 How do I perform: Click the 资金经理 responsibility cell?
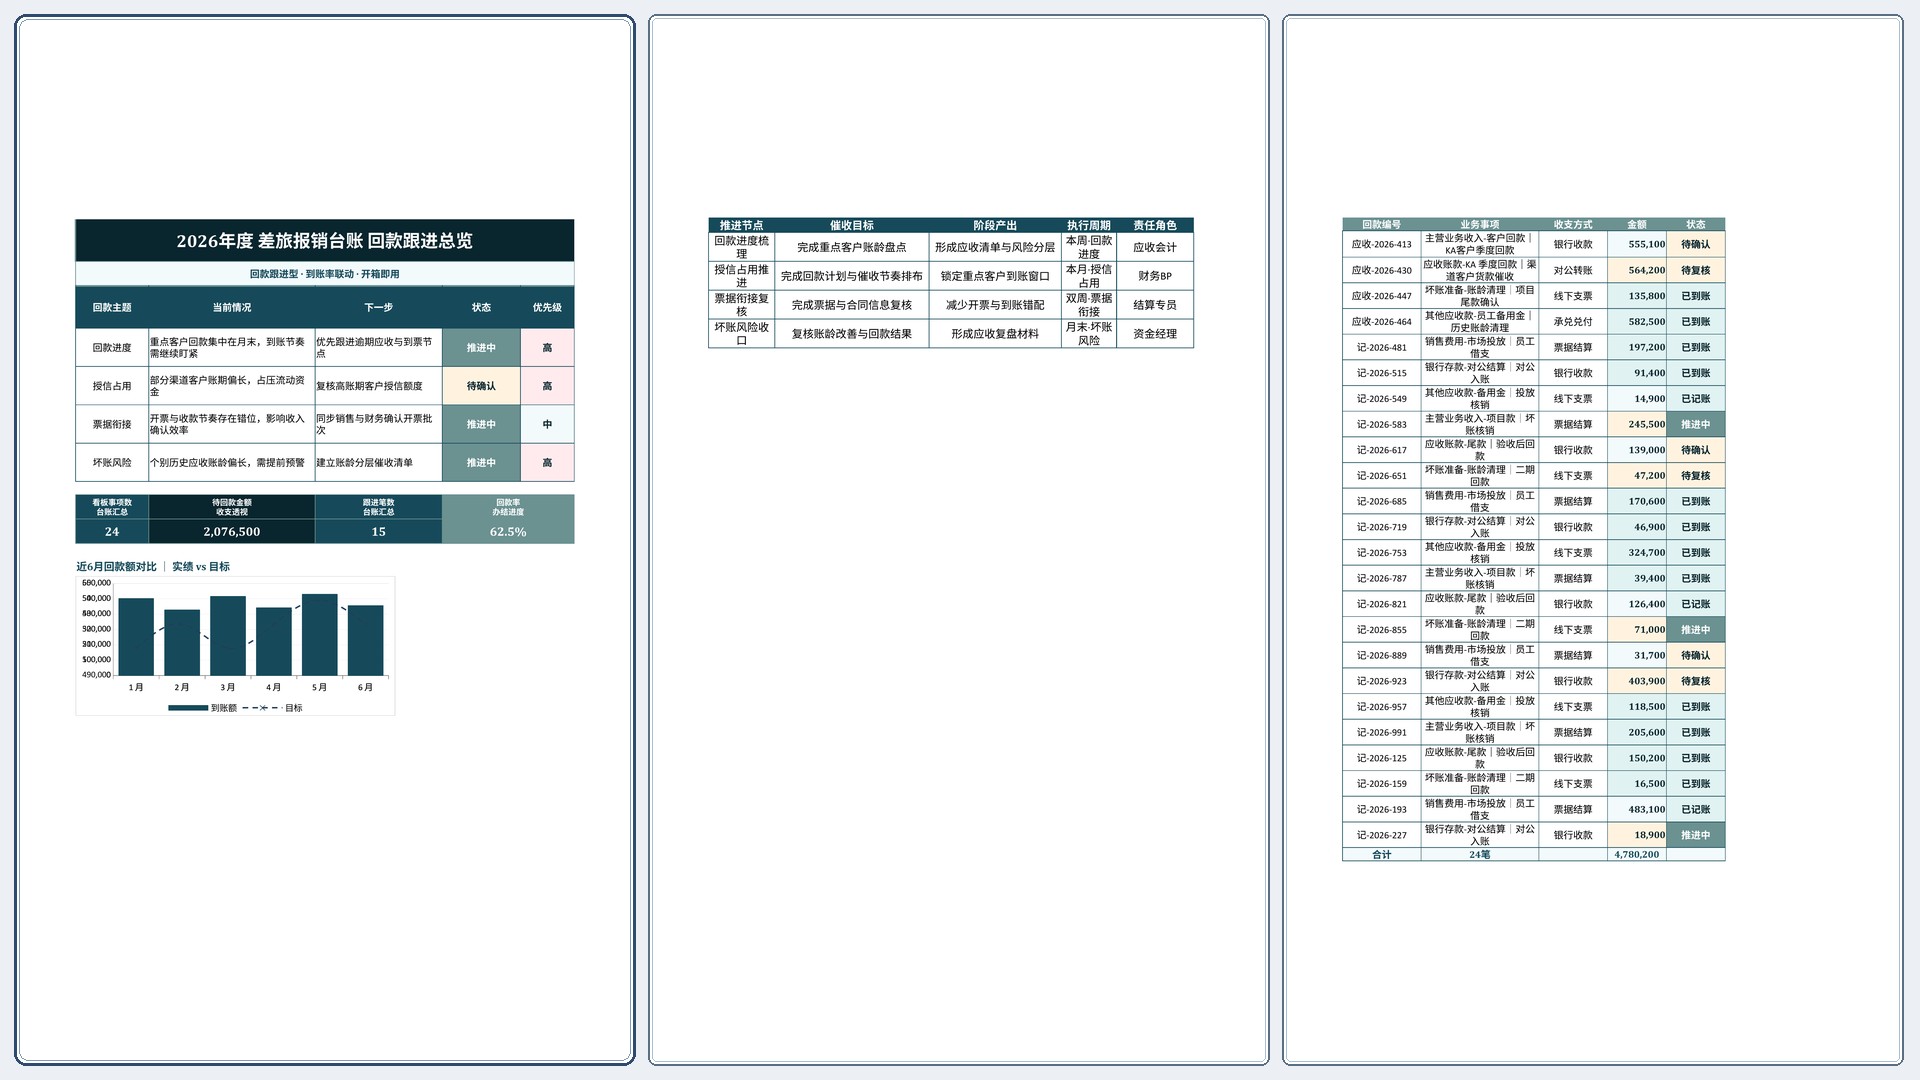click(1154, 334)
